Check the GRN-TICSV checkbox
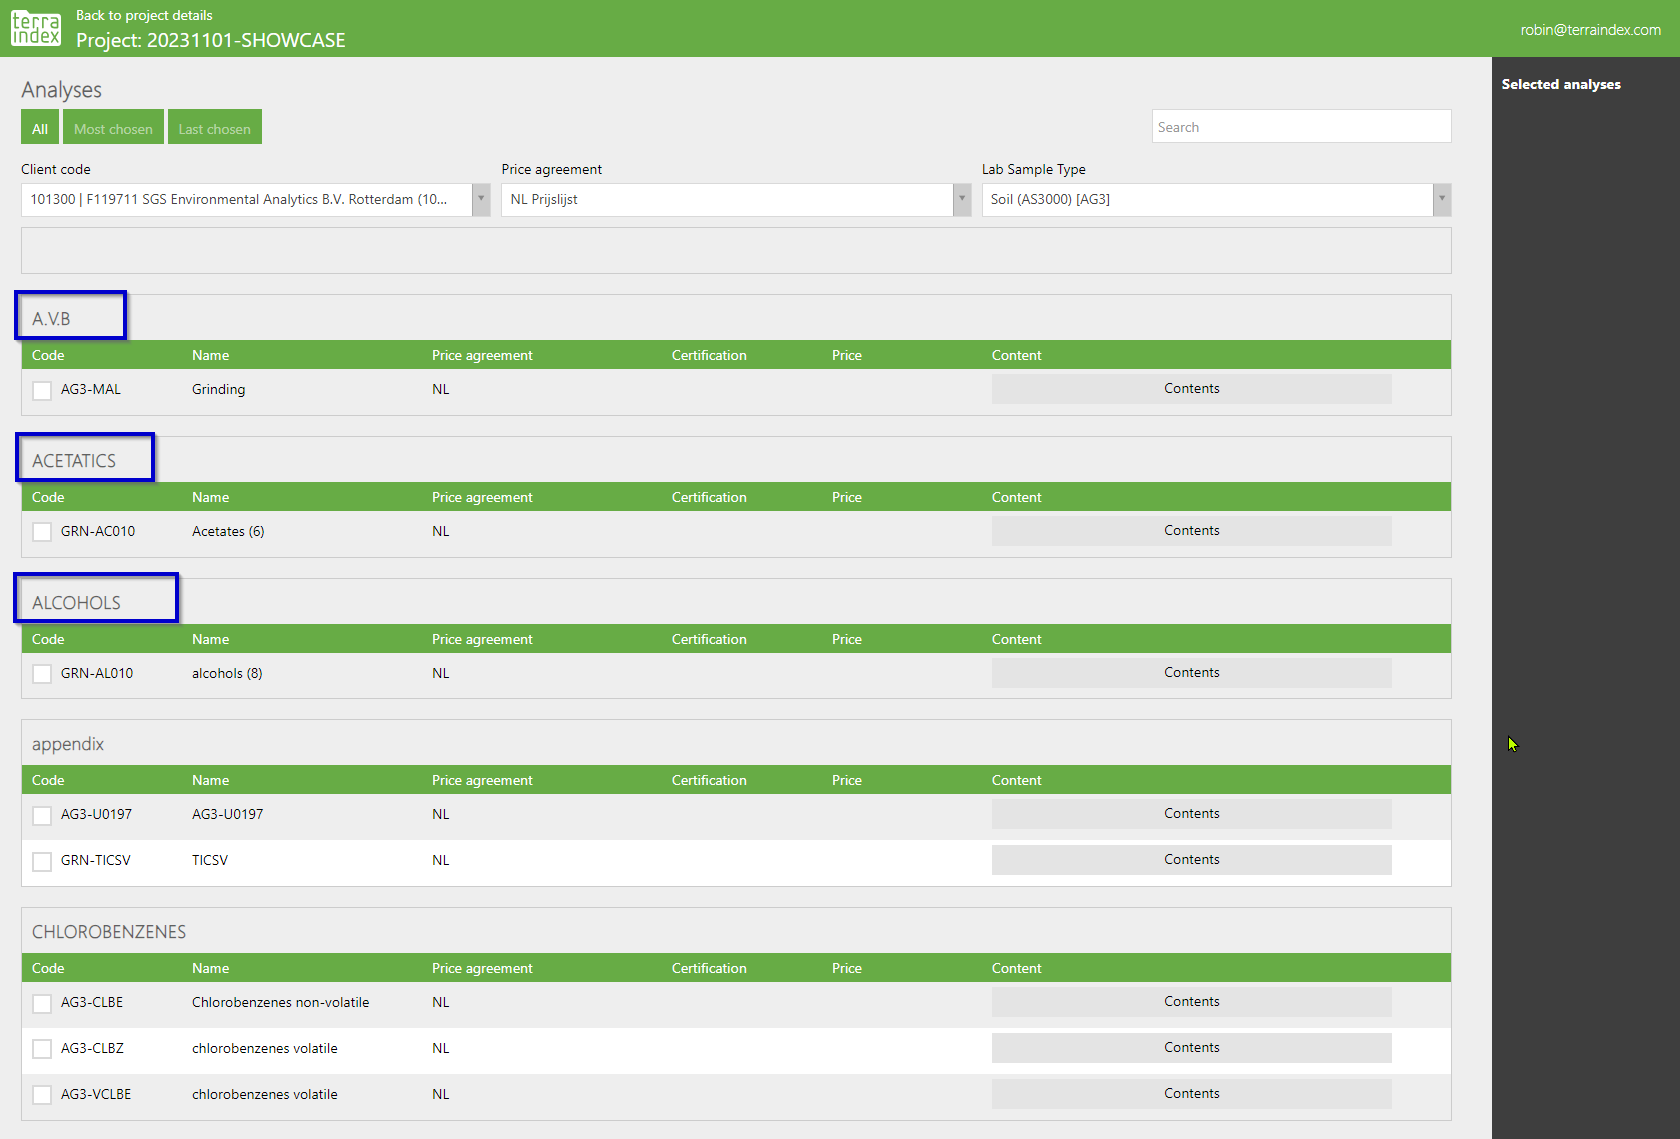The height and width of the screenshot is (1139, 1680). pyautogui.click(x=42, y=861)
